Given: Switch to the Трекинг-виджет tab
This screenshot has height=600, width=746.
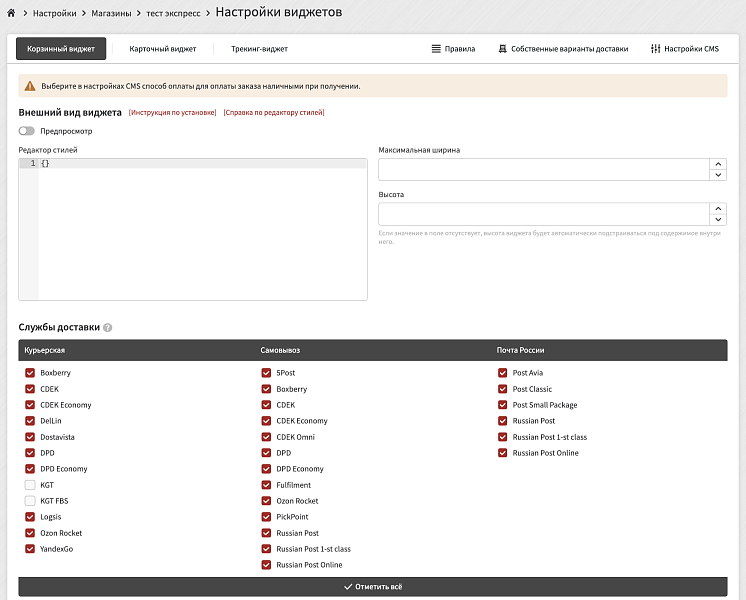Looking at the screenshot, I should 259,48.
